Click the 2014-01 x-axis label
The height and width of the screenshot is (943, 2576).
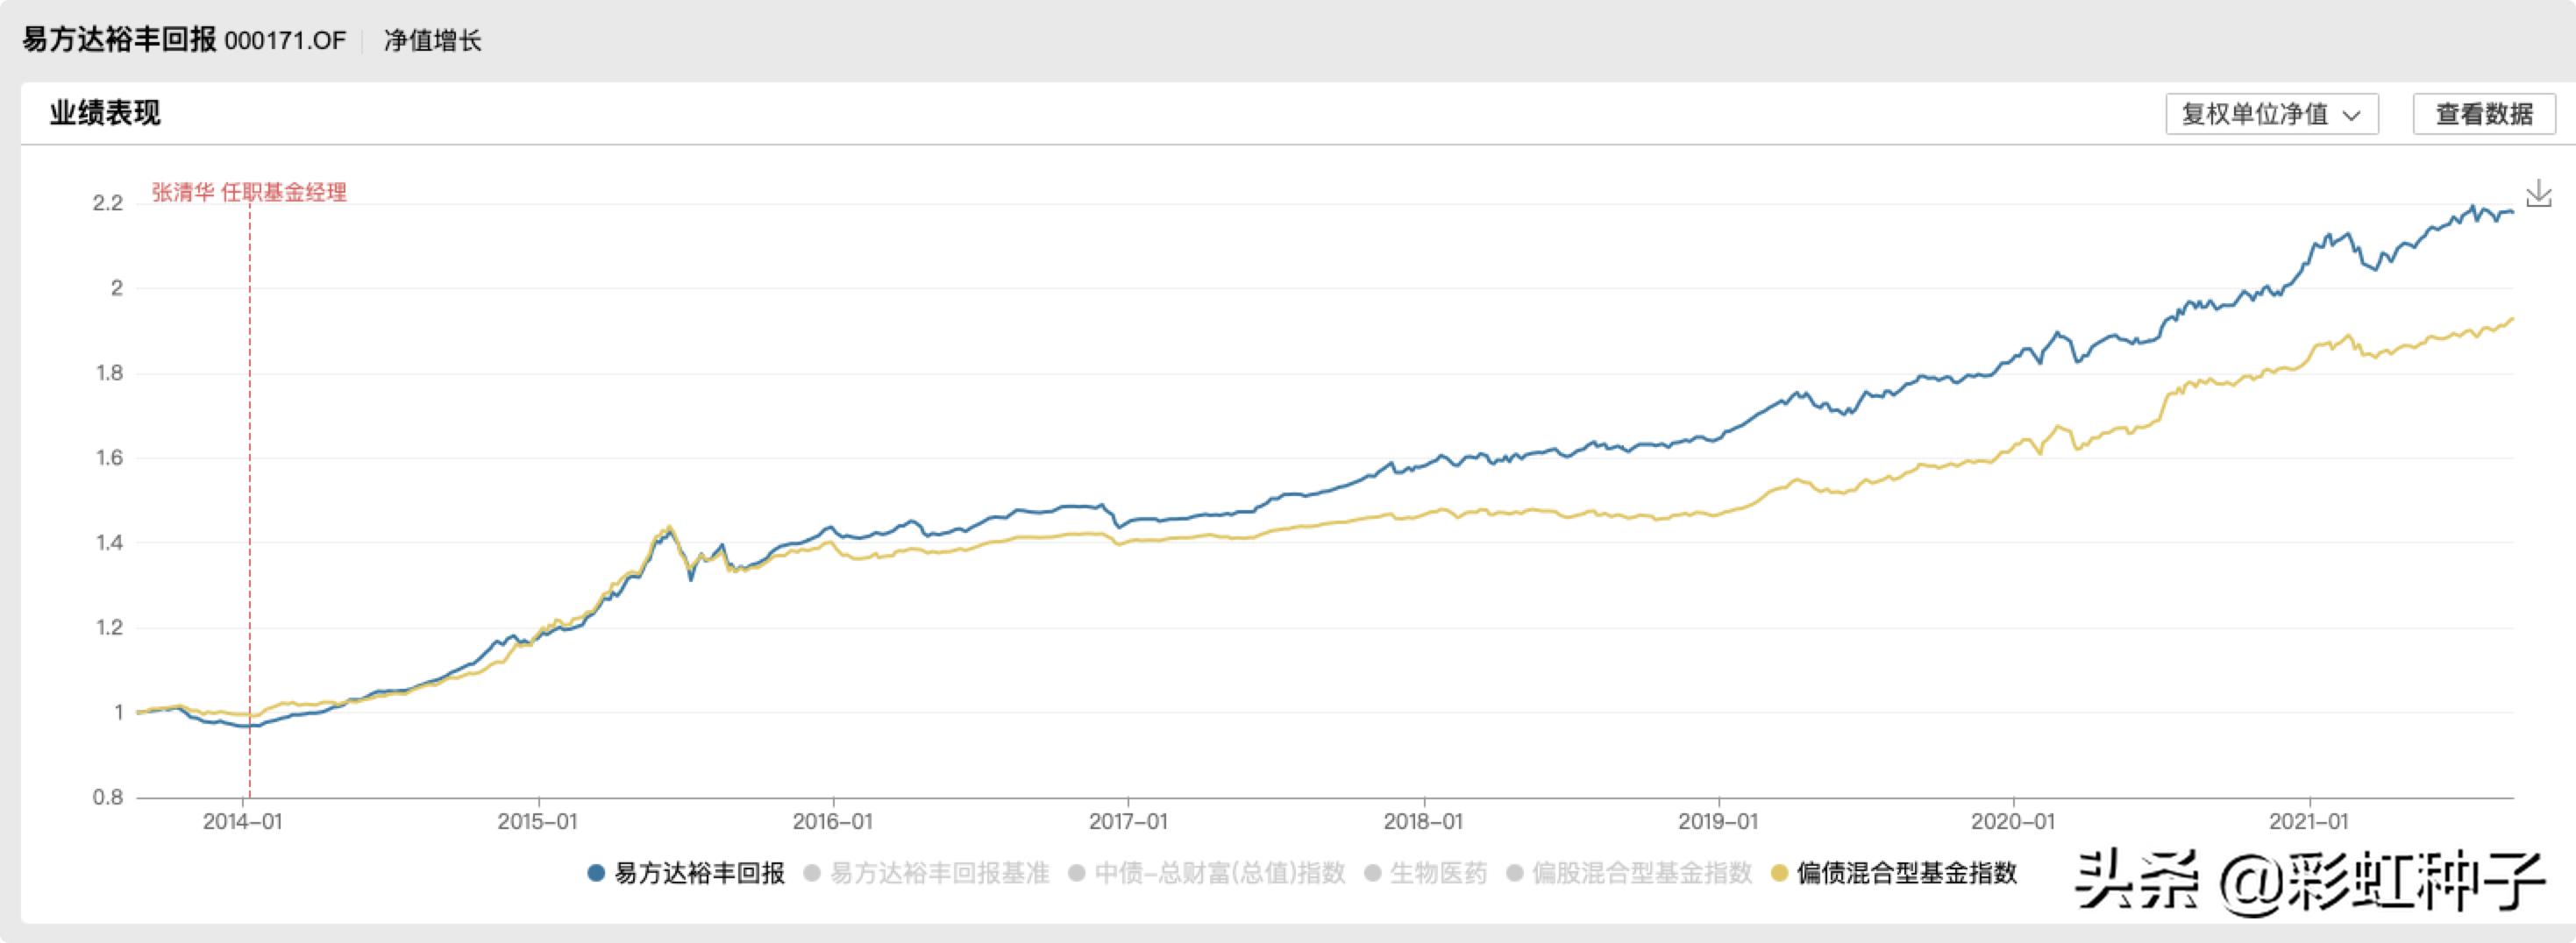pos(242,822)
